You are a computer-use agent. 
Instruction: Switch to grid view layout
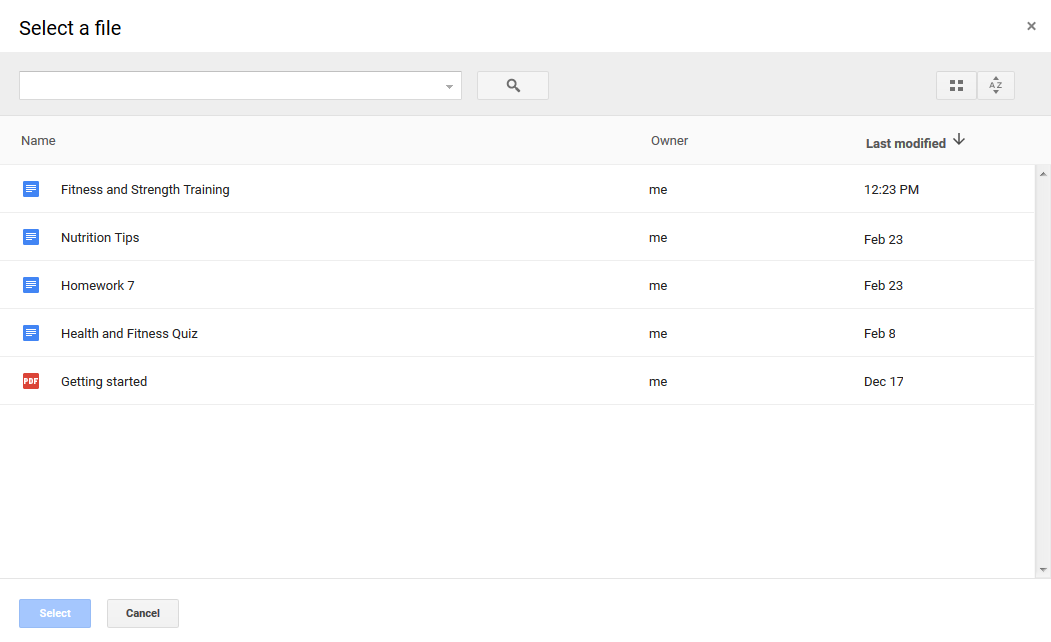point(956,85)
